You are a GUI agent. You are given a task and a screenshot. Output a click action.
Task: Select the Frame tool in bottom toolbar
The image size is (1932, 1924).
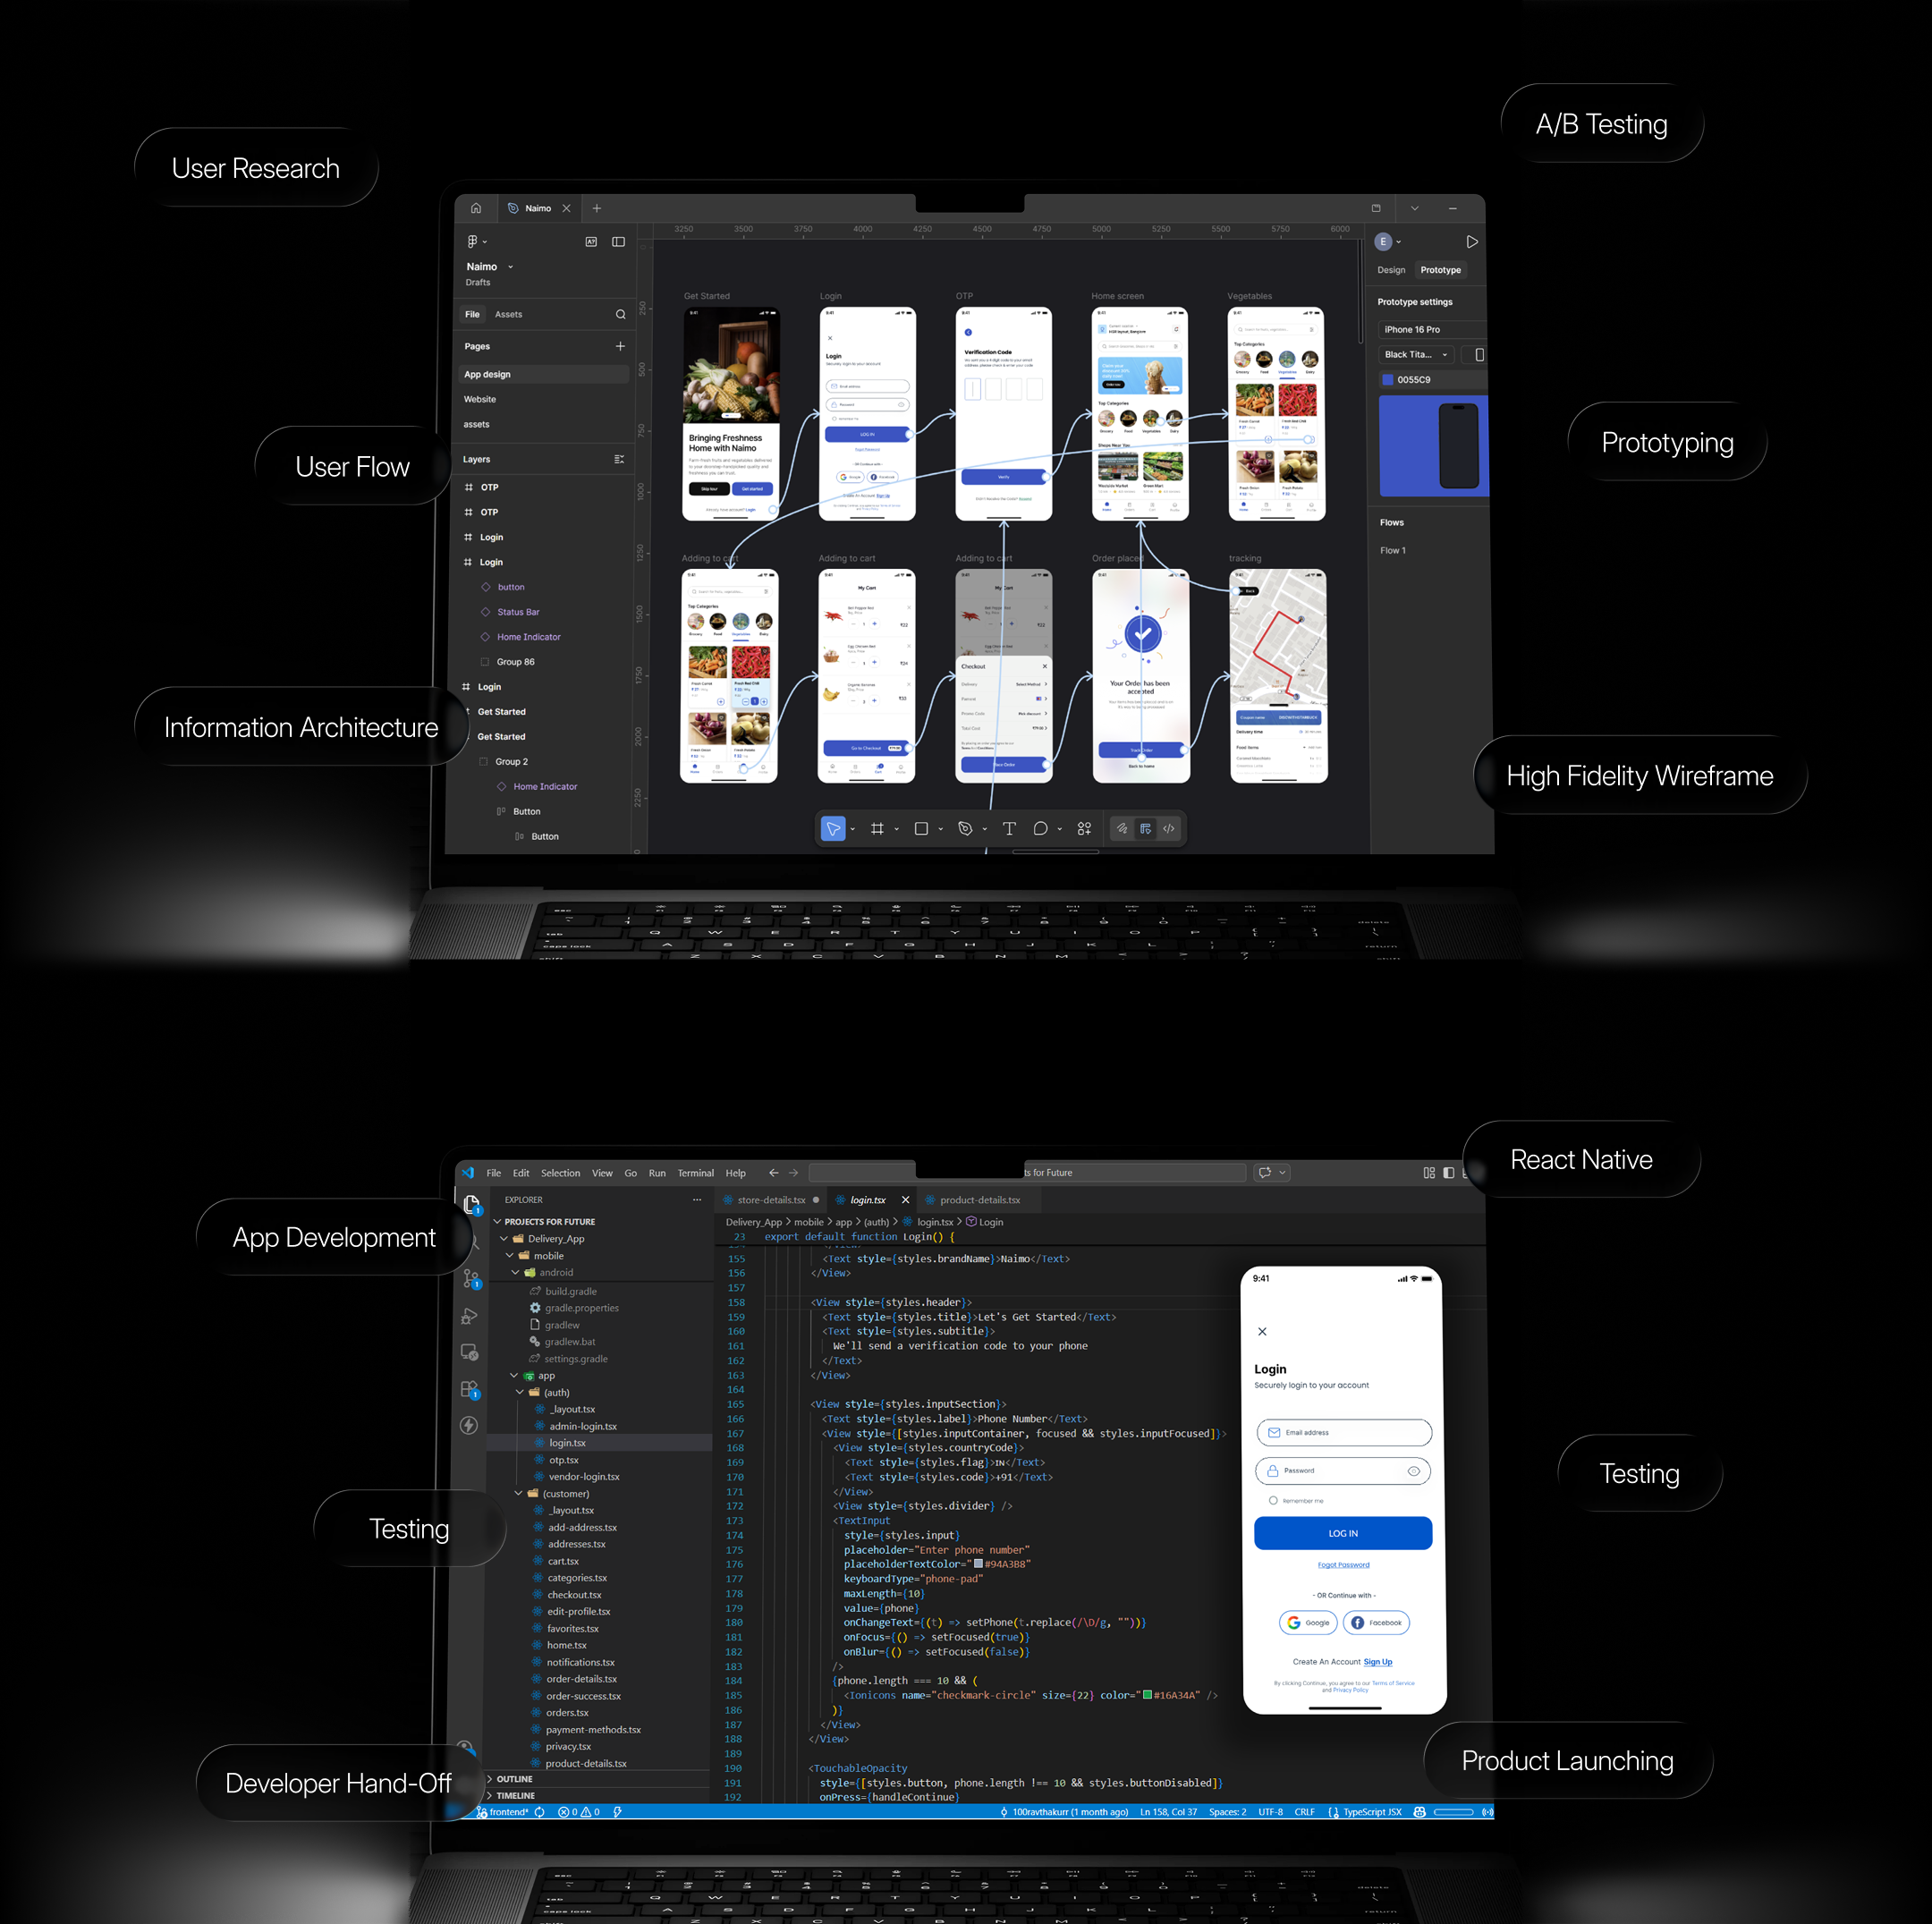(x=877, y=829)
